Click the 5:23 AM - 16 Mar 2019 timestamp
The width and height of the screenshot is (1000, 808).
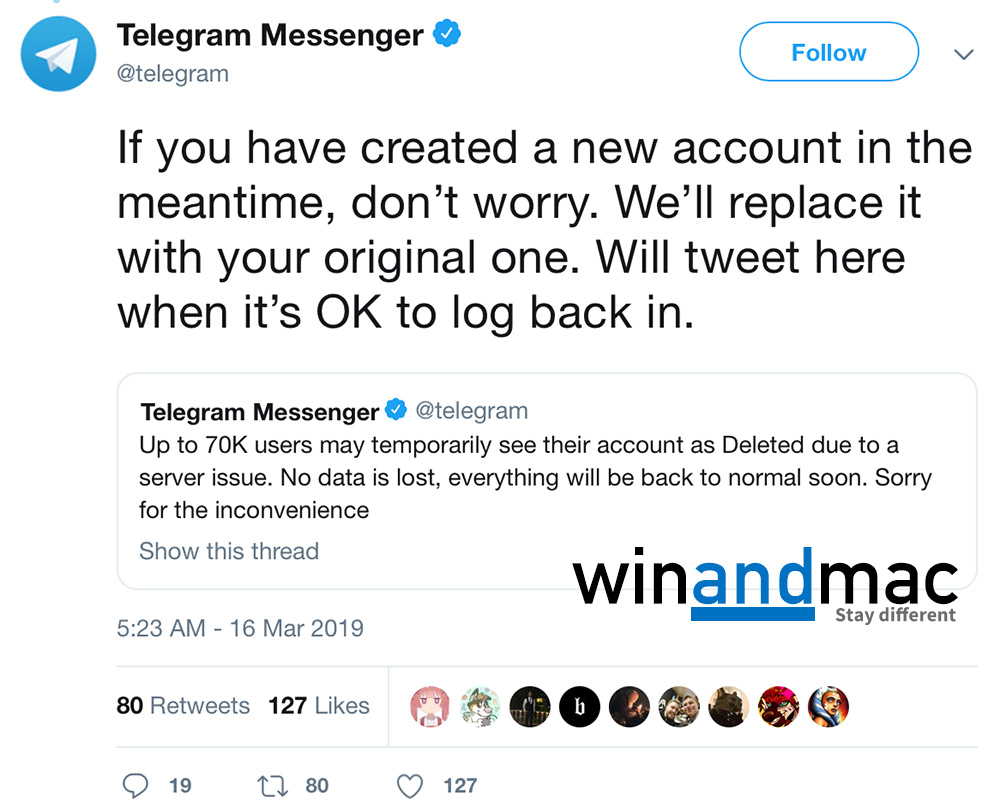click(240, 629)
